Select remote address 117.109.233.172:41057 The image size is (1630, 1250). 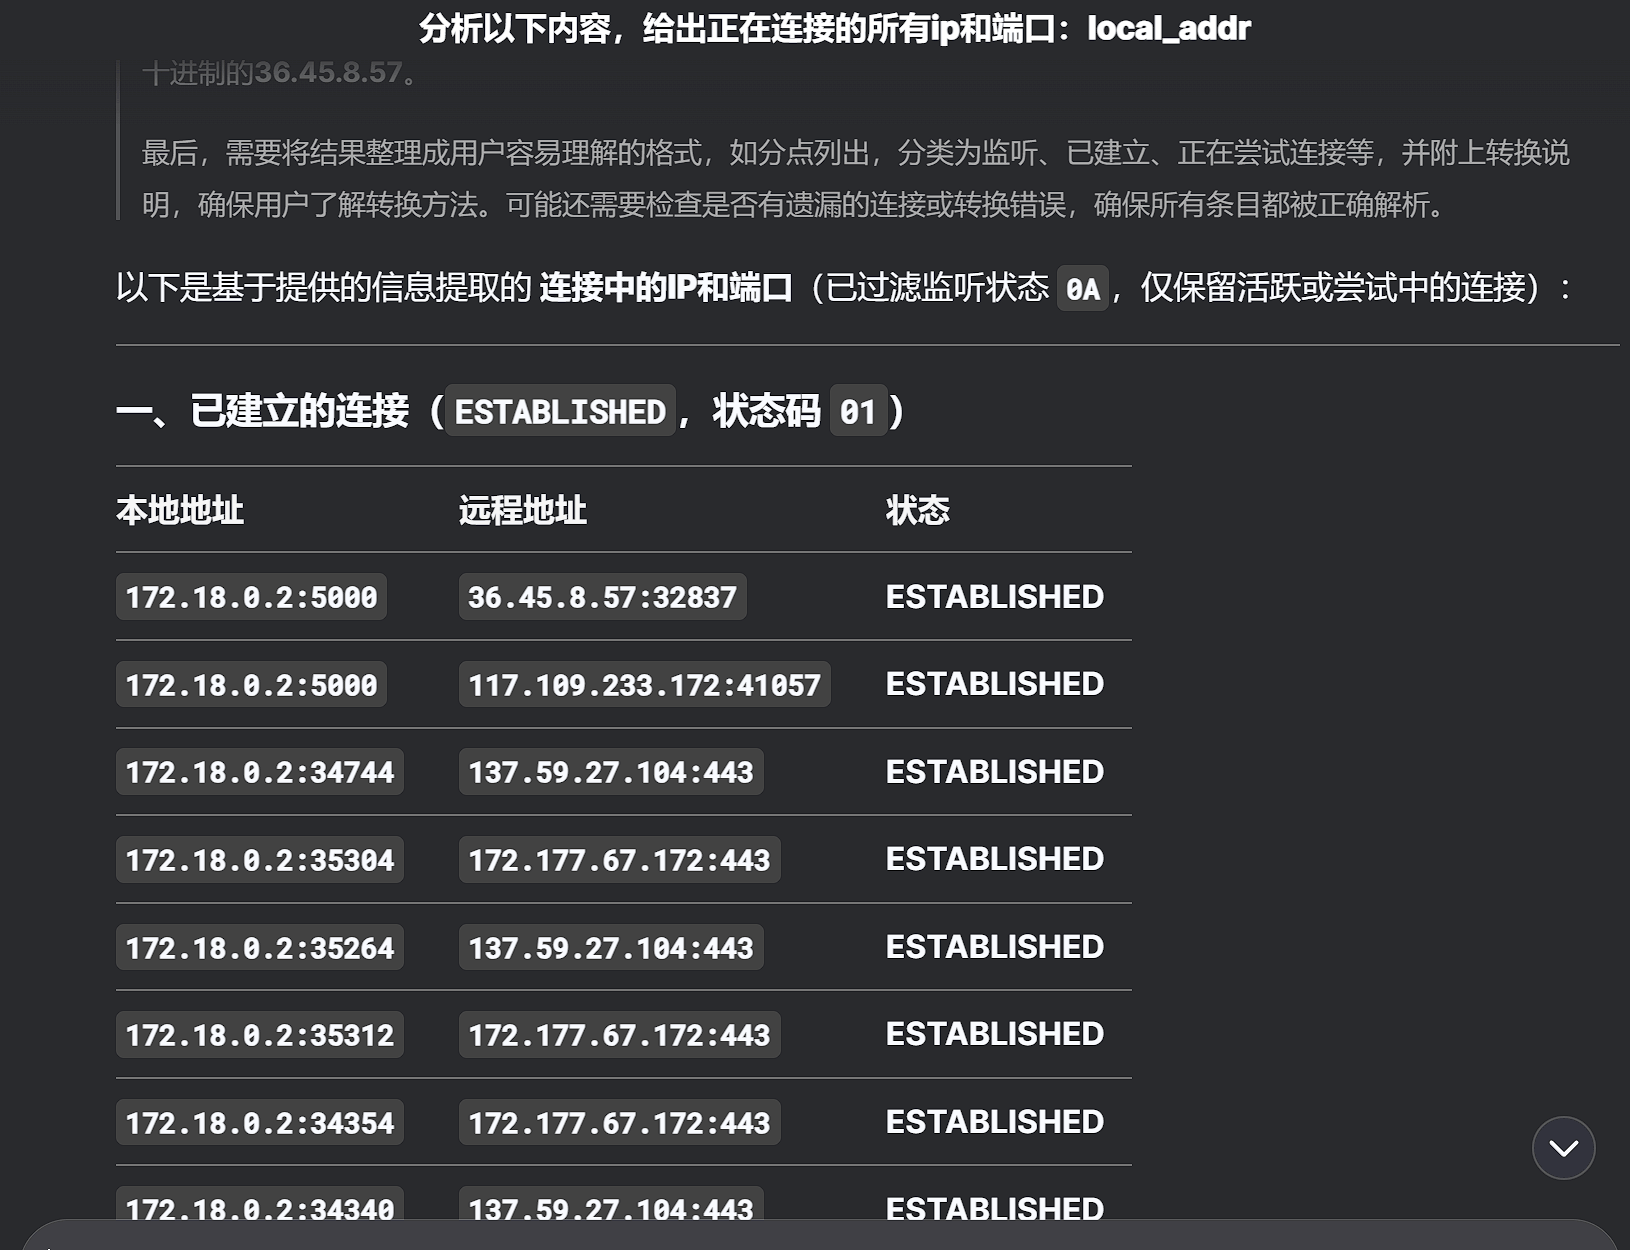pyautogui.click(x=644, y=685)
